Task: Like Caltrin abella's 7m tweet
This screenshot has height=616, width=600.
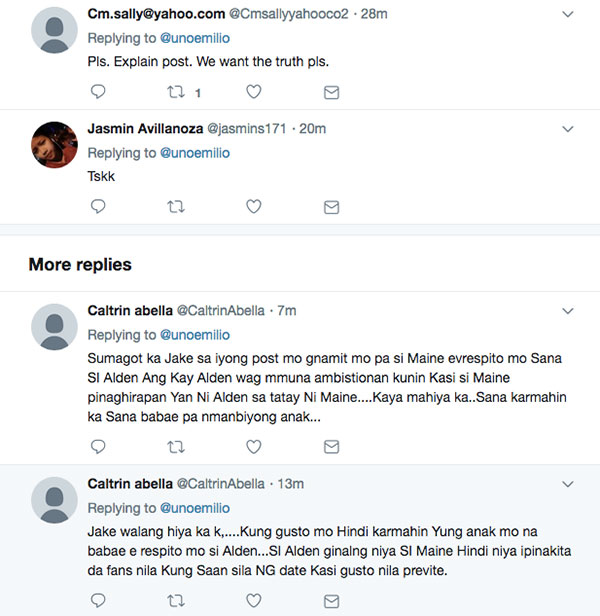Action: coord(254,446)
